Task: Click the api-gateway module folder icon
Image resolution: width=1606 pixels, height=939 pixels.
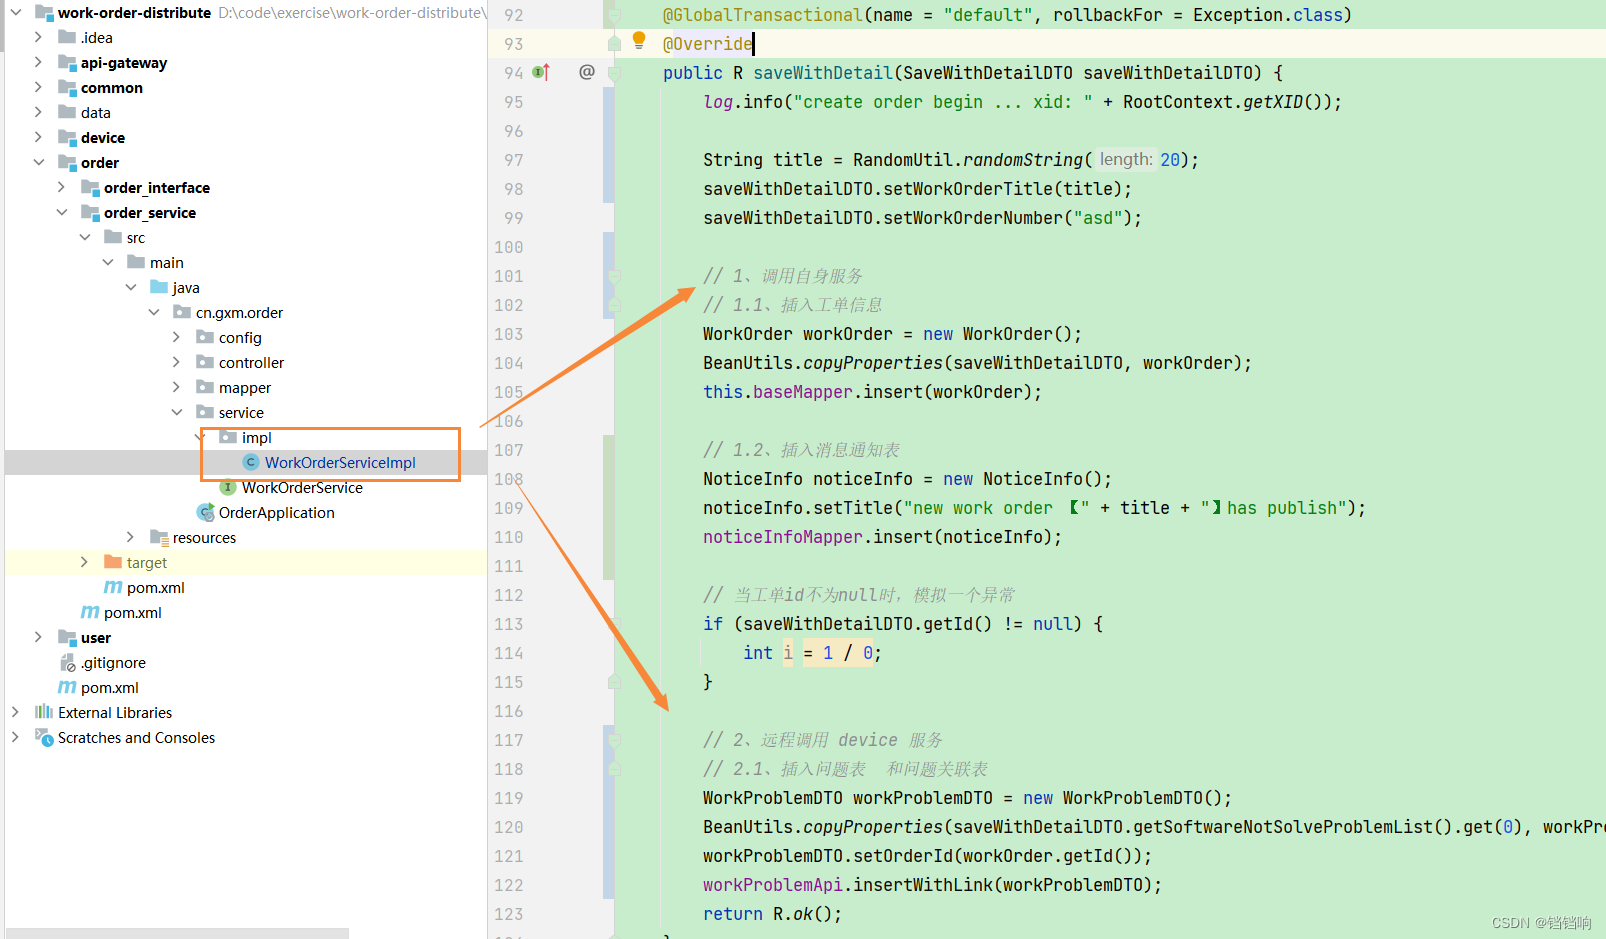Action: click(67, 62)
